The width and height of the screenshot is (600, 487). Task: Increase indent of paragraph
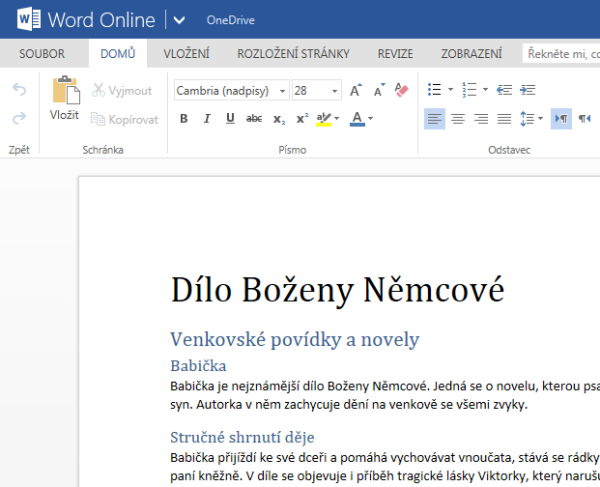(527, 90)
